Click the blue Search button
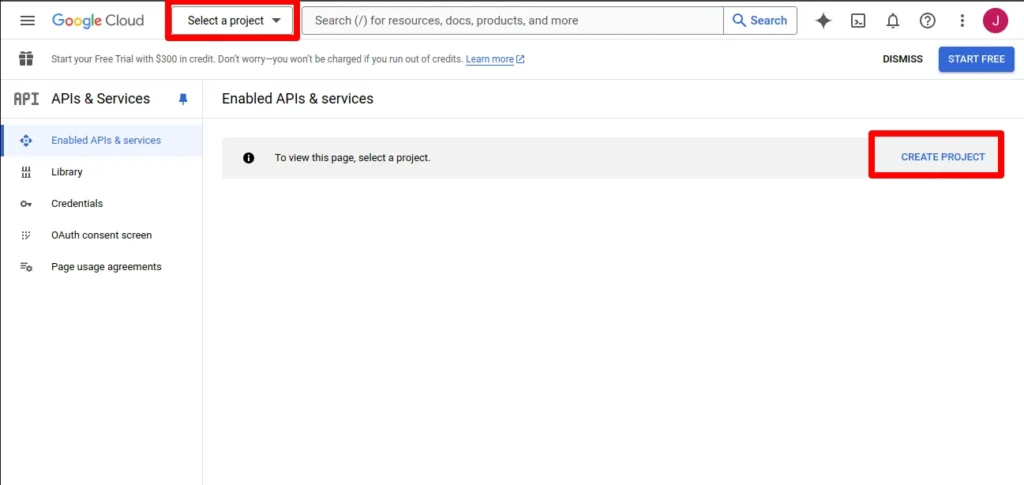 click(x=760, y=21)
